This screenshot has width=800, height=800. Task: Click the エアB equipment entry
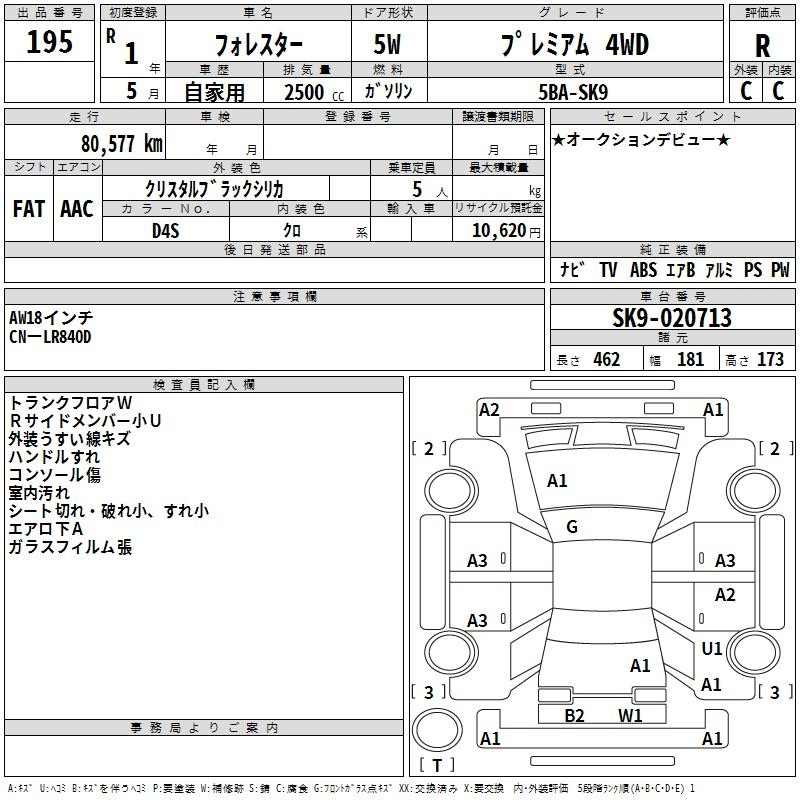tap(681, 269)
